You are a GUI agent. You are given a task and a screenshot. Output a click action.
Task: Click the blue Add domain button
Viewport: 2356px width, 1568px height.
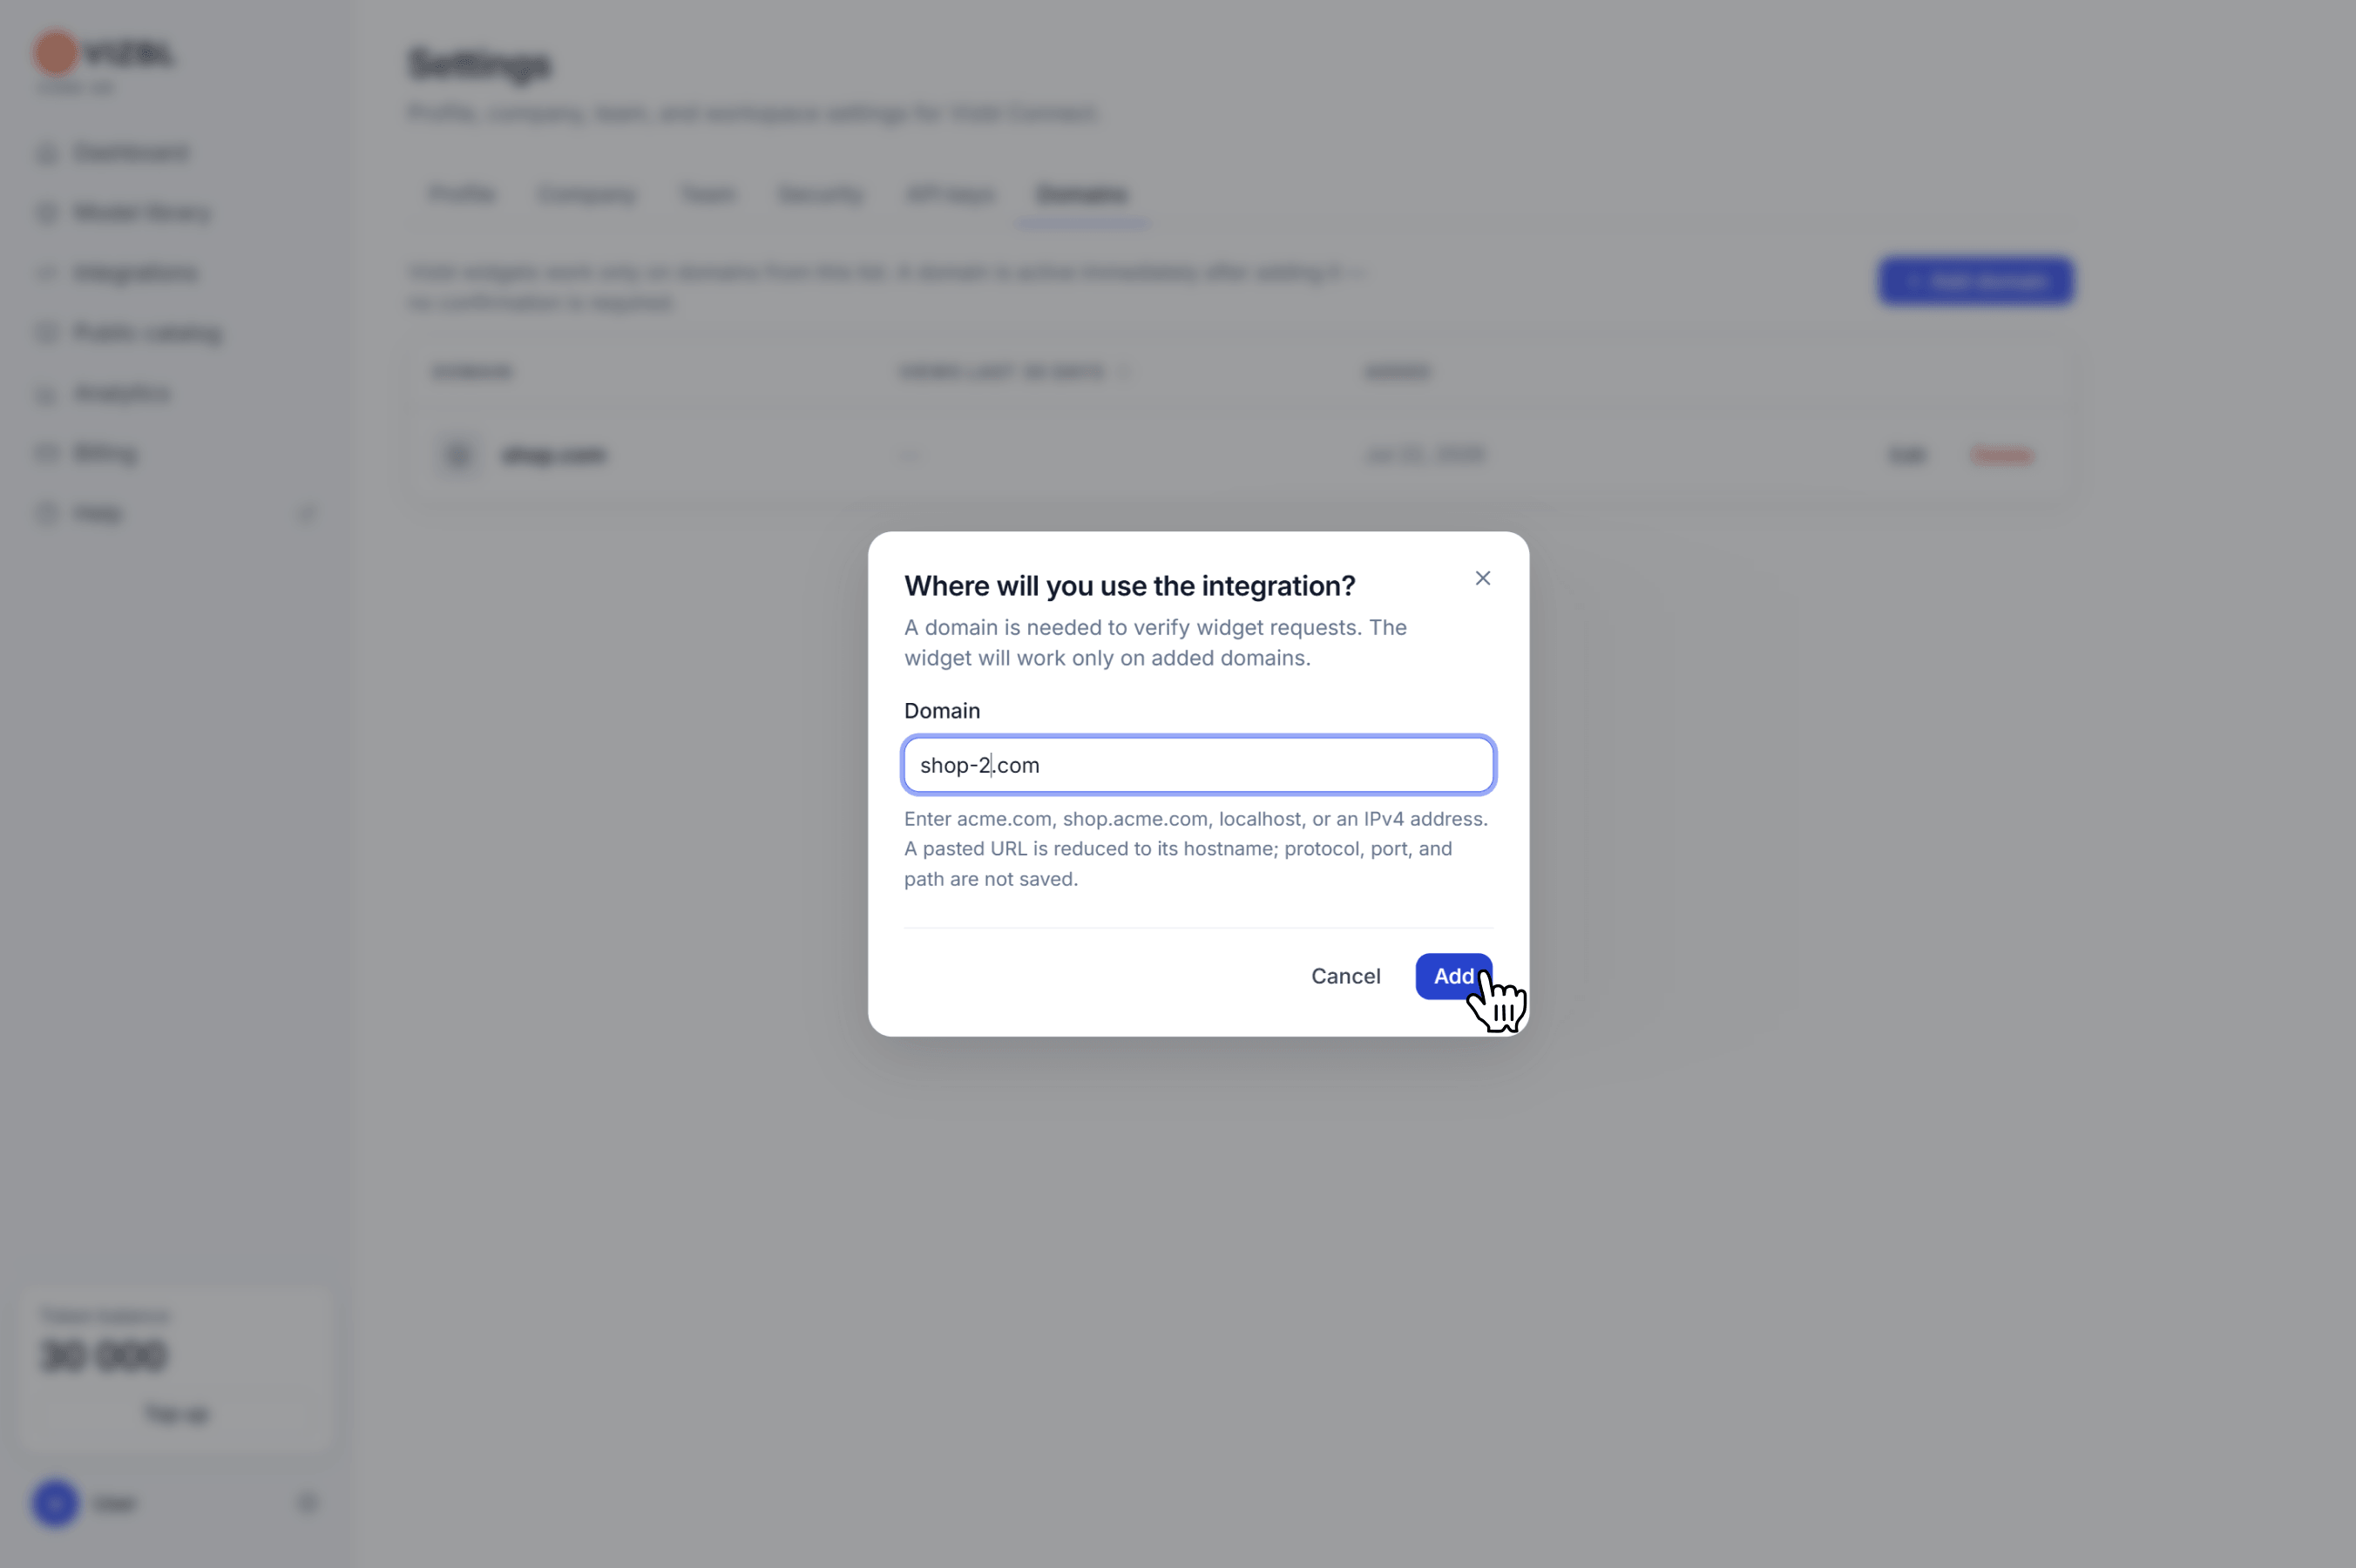1975,281
